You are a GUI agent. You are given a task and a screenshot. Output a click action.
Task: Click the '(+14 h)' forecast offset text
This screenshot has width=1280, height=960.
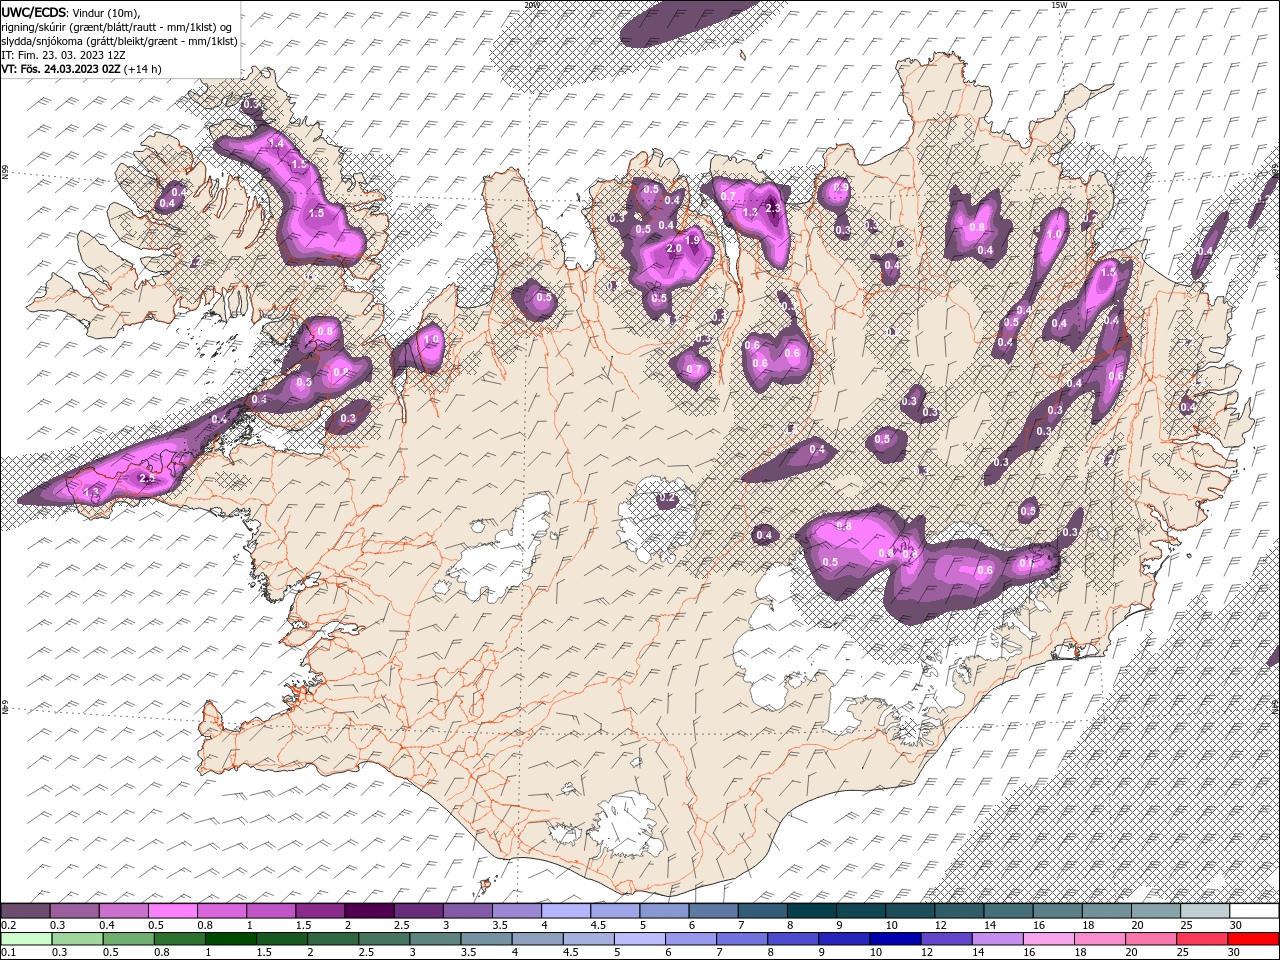[143, 69]
